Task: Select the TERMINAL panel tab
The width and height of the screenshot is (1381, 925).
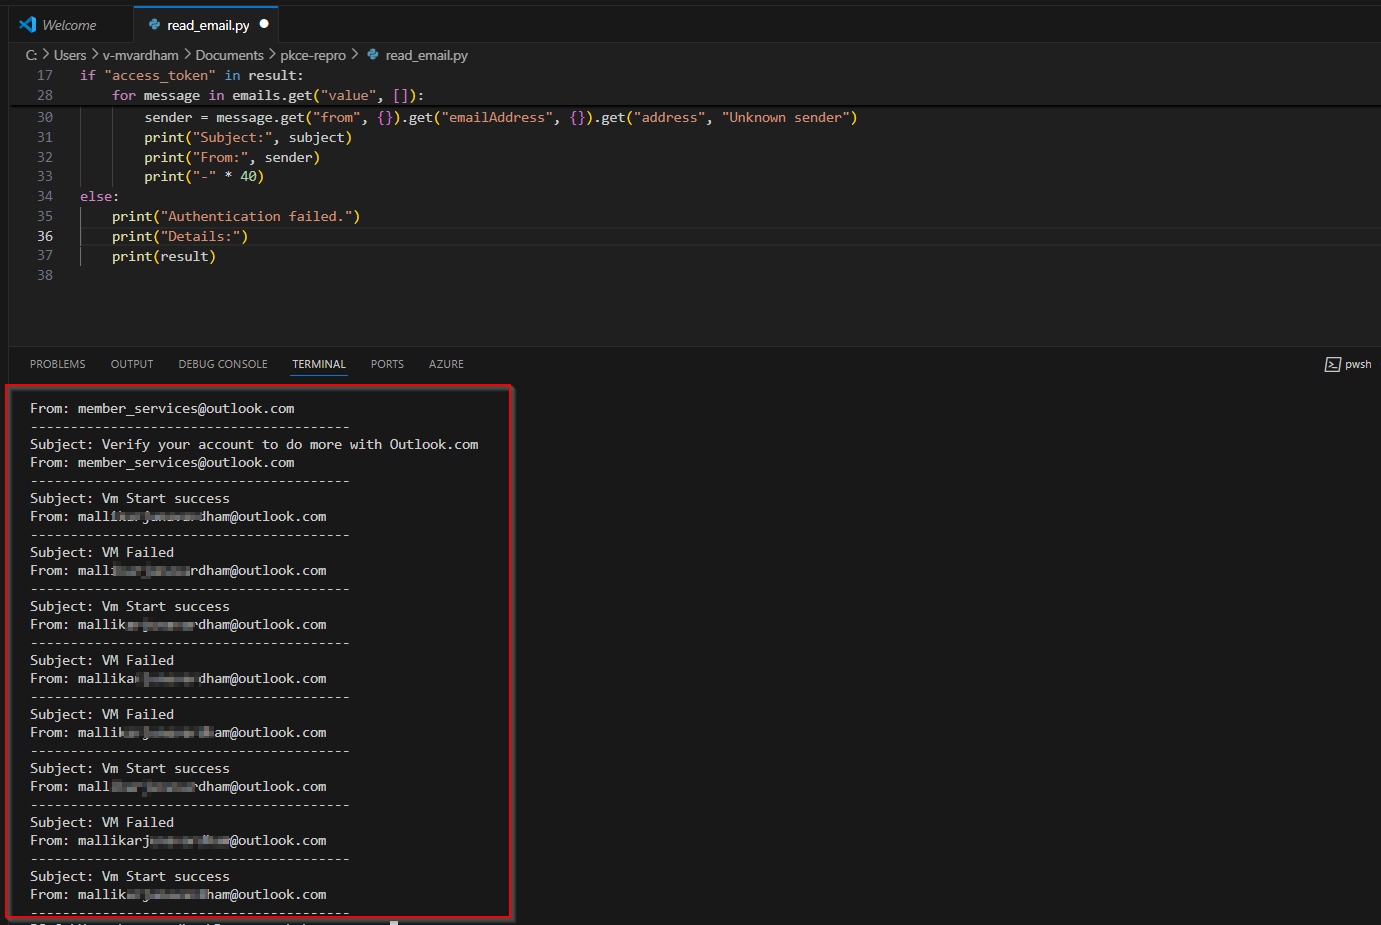Action: [x=319, y=364]
